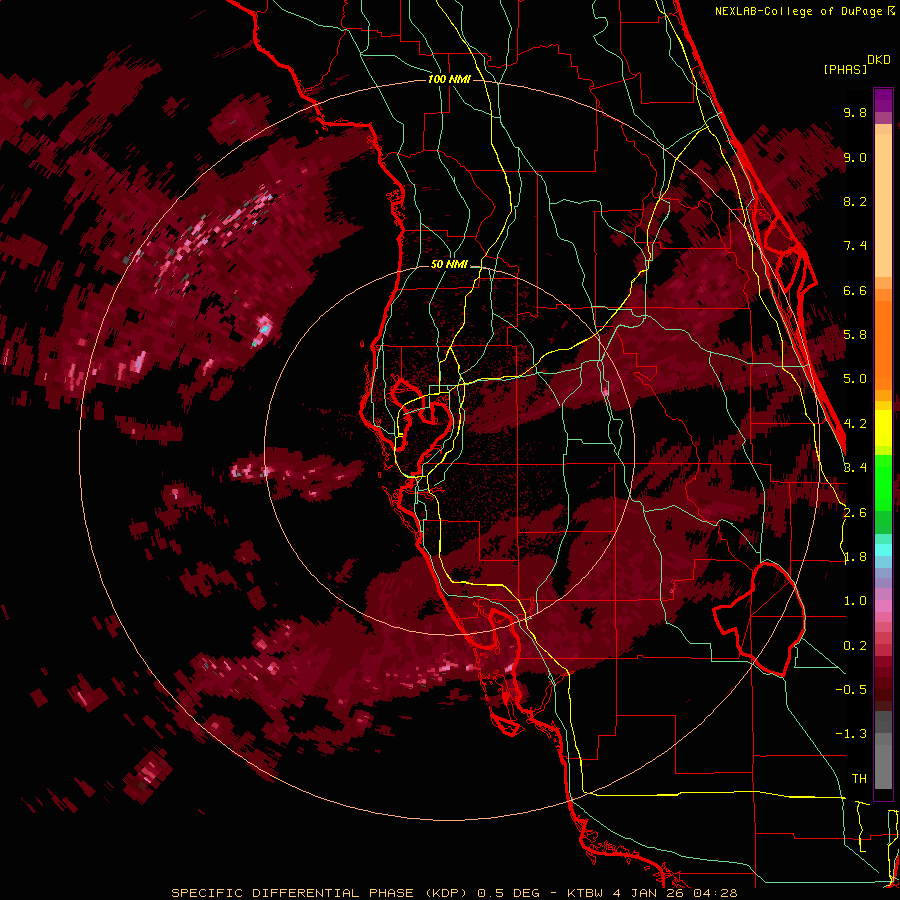Click the DKD label above the color scale
Image resolution: width=900 pixels, height=900 pixels.
coord(879,60)
